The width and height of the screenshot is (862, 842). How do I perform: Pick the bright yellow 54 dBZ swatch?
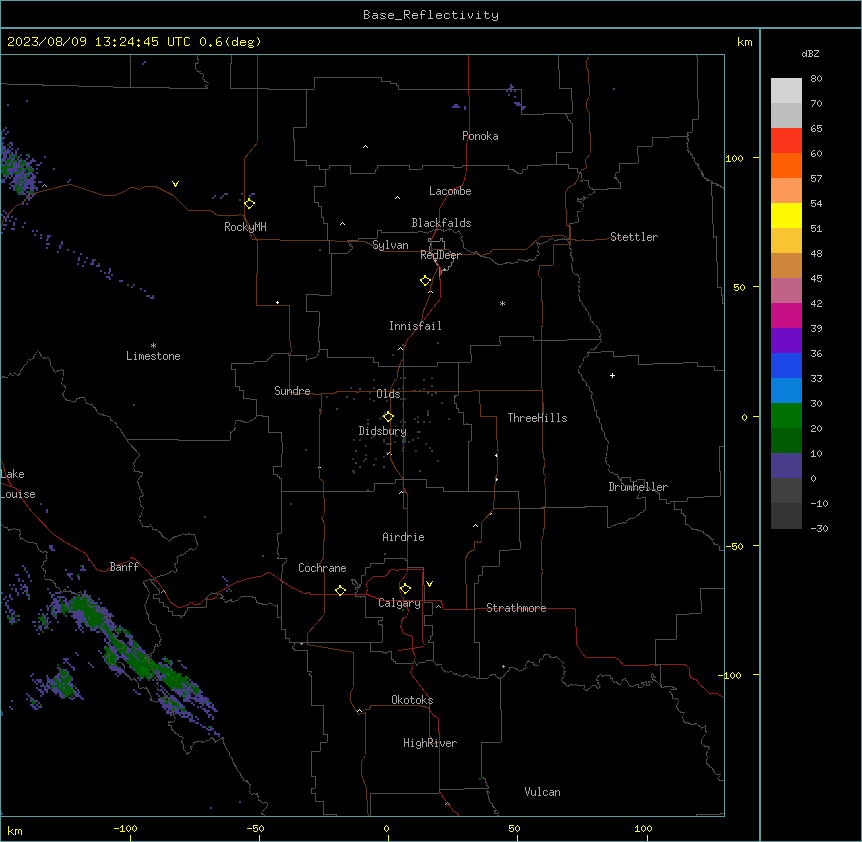point(786,215)
